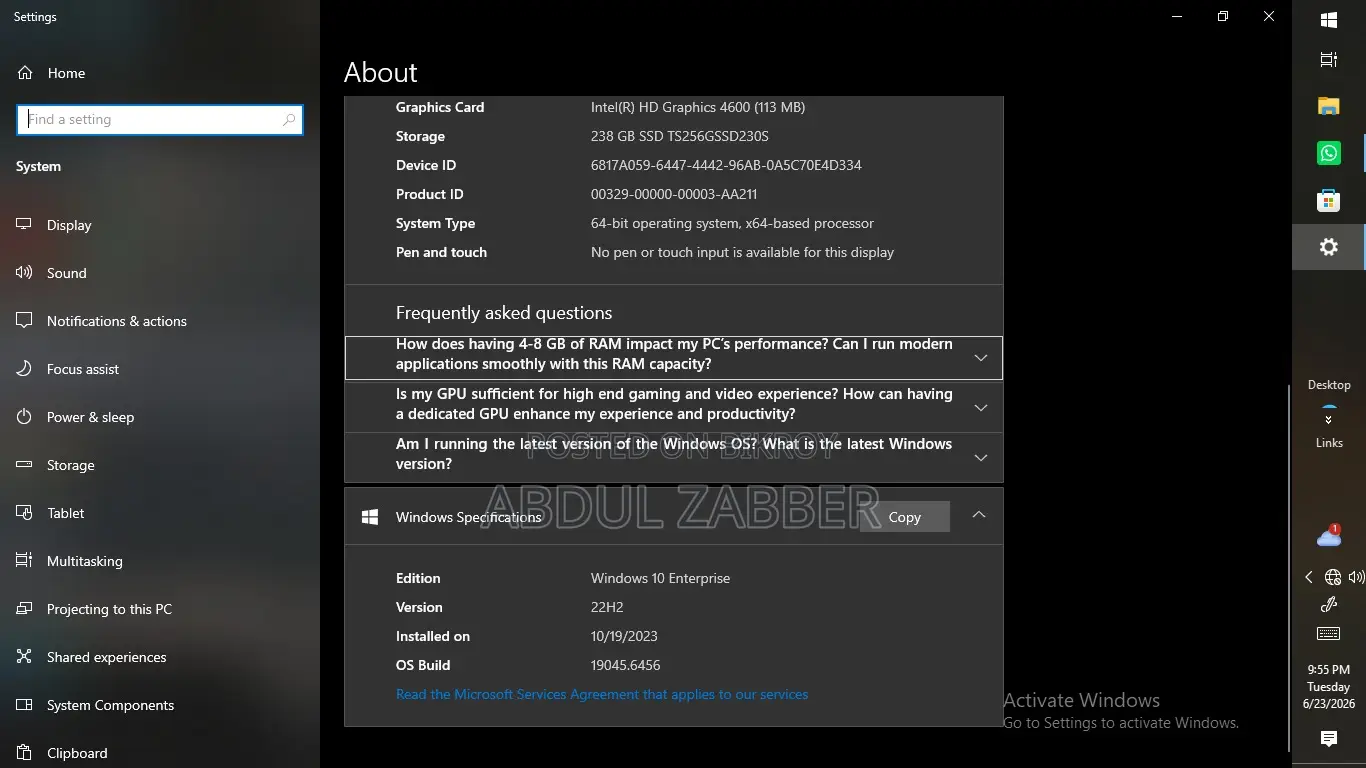
Task: Launch File Explorer from the taskbar
Action: tap(1329, 106)
